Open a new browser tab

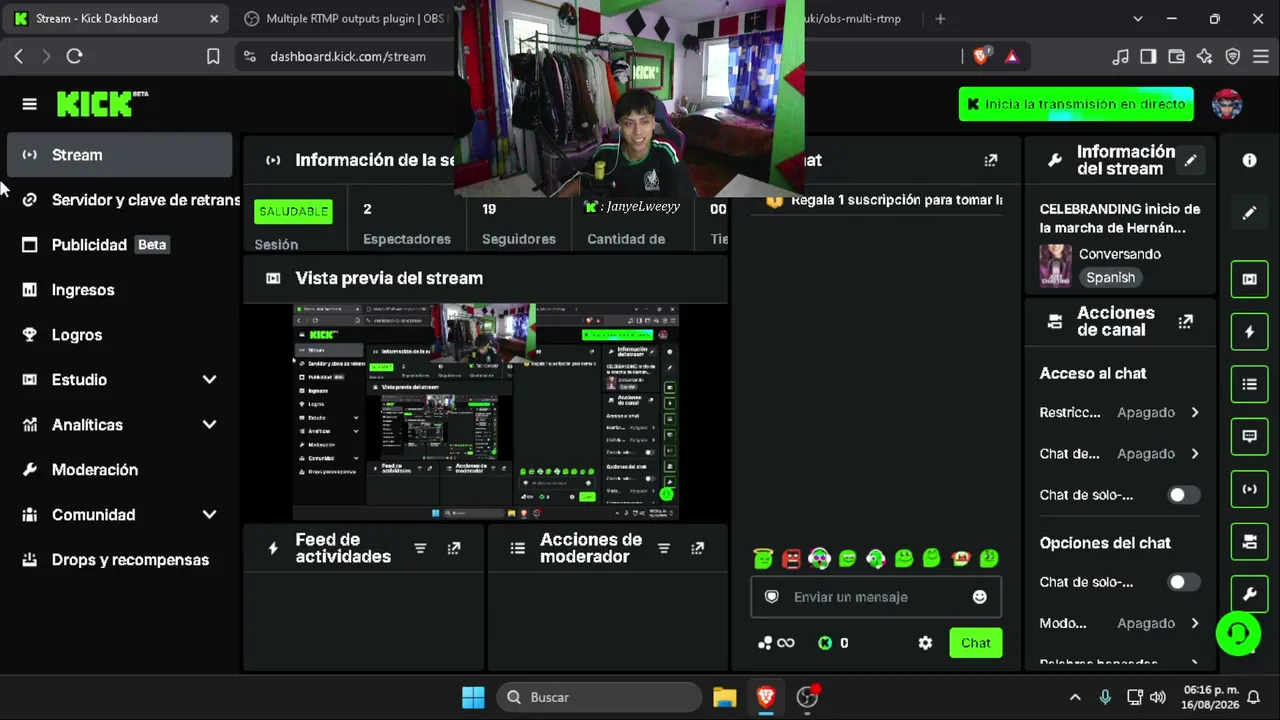940,18
